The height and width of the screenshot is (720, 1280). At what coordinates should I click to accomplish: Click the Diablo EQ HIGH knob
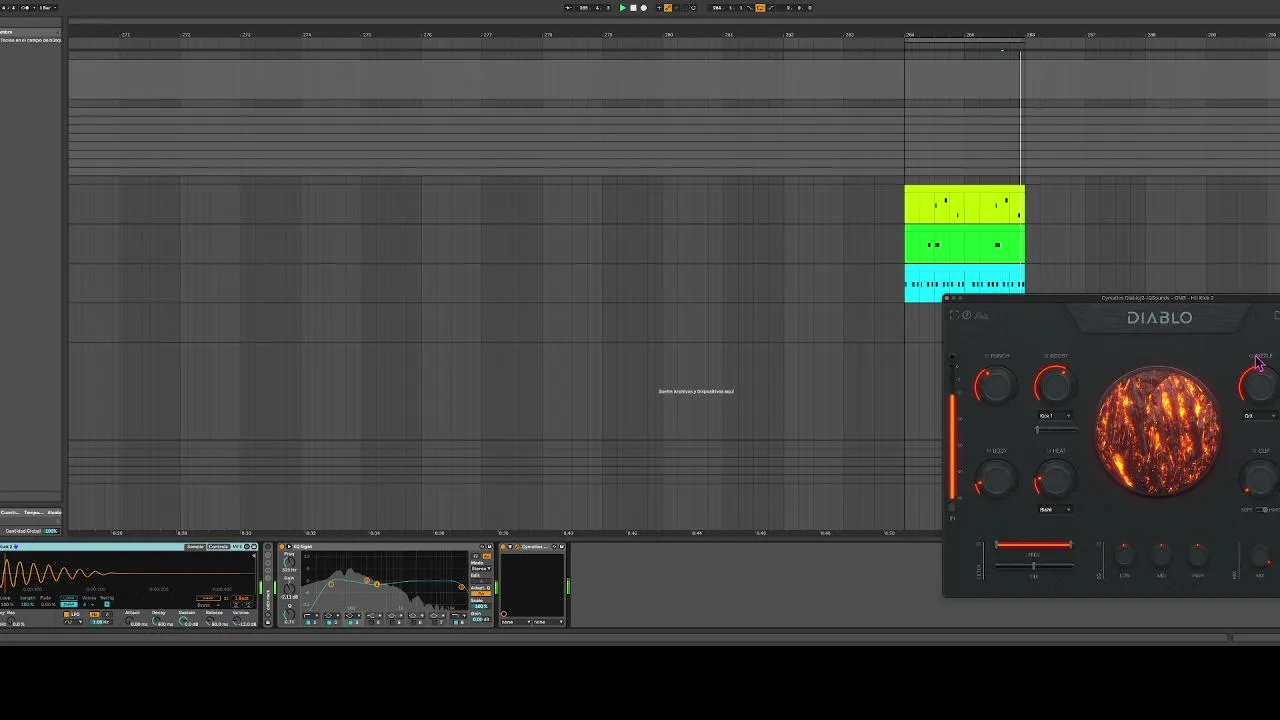coord(1197,555)
